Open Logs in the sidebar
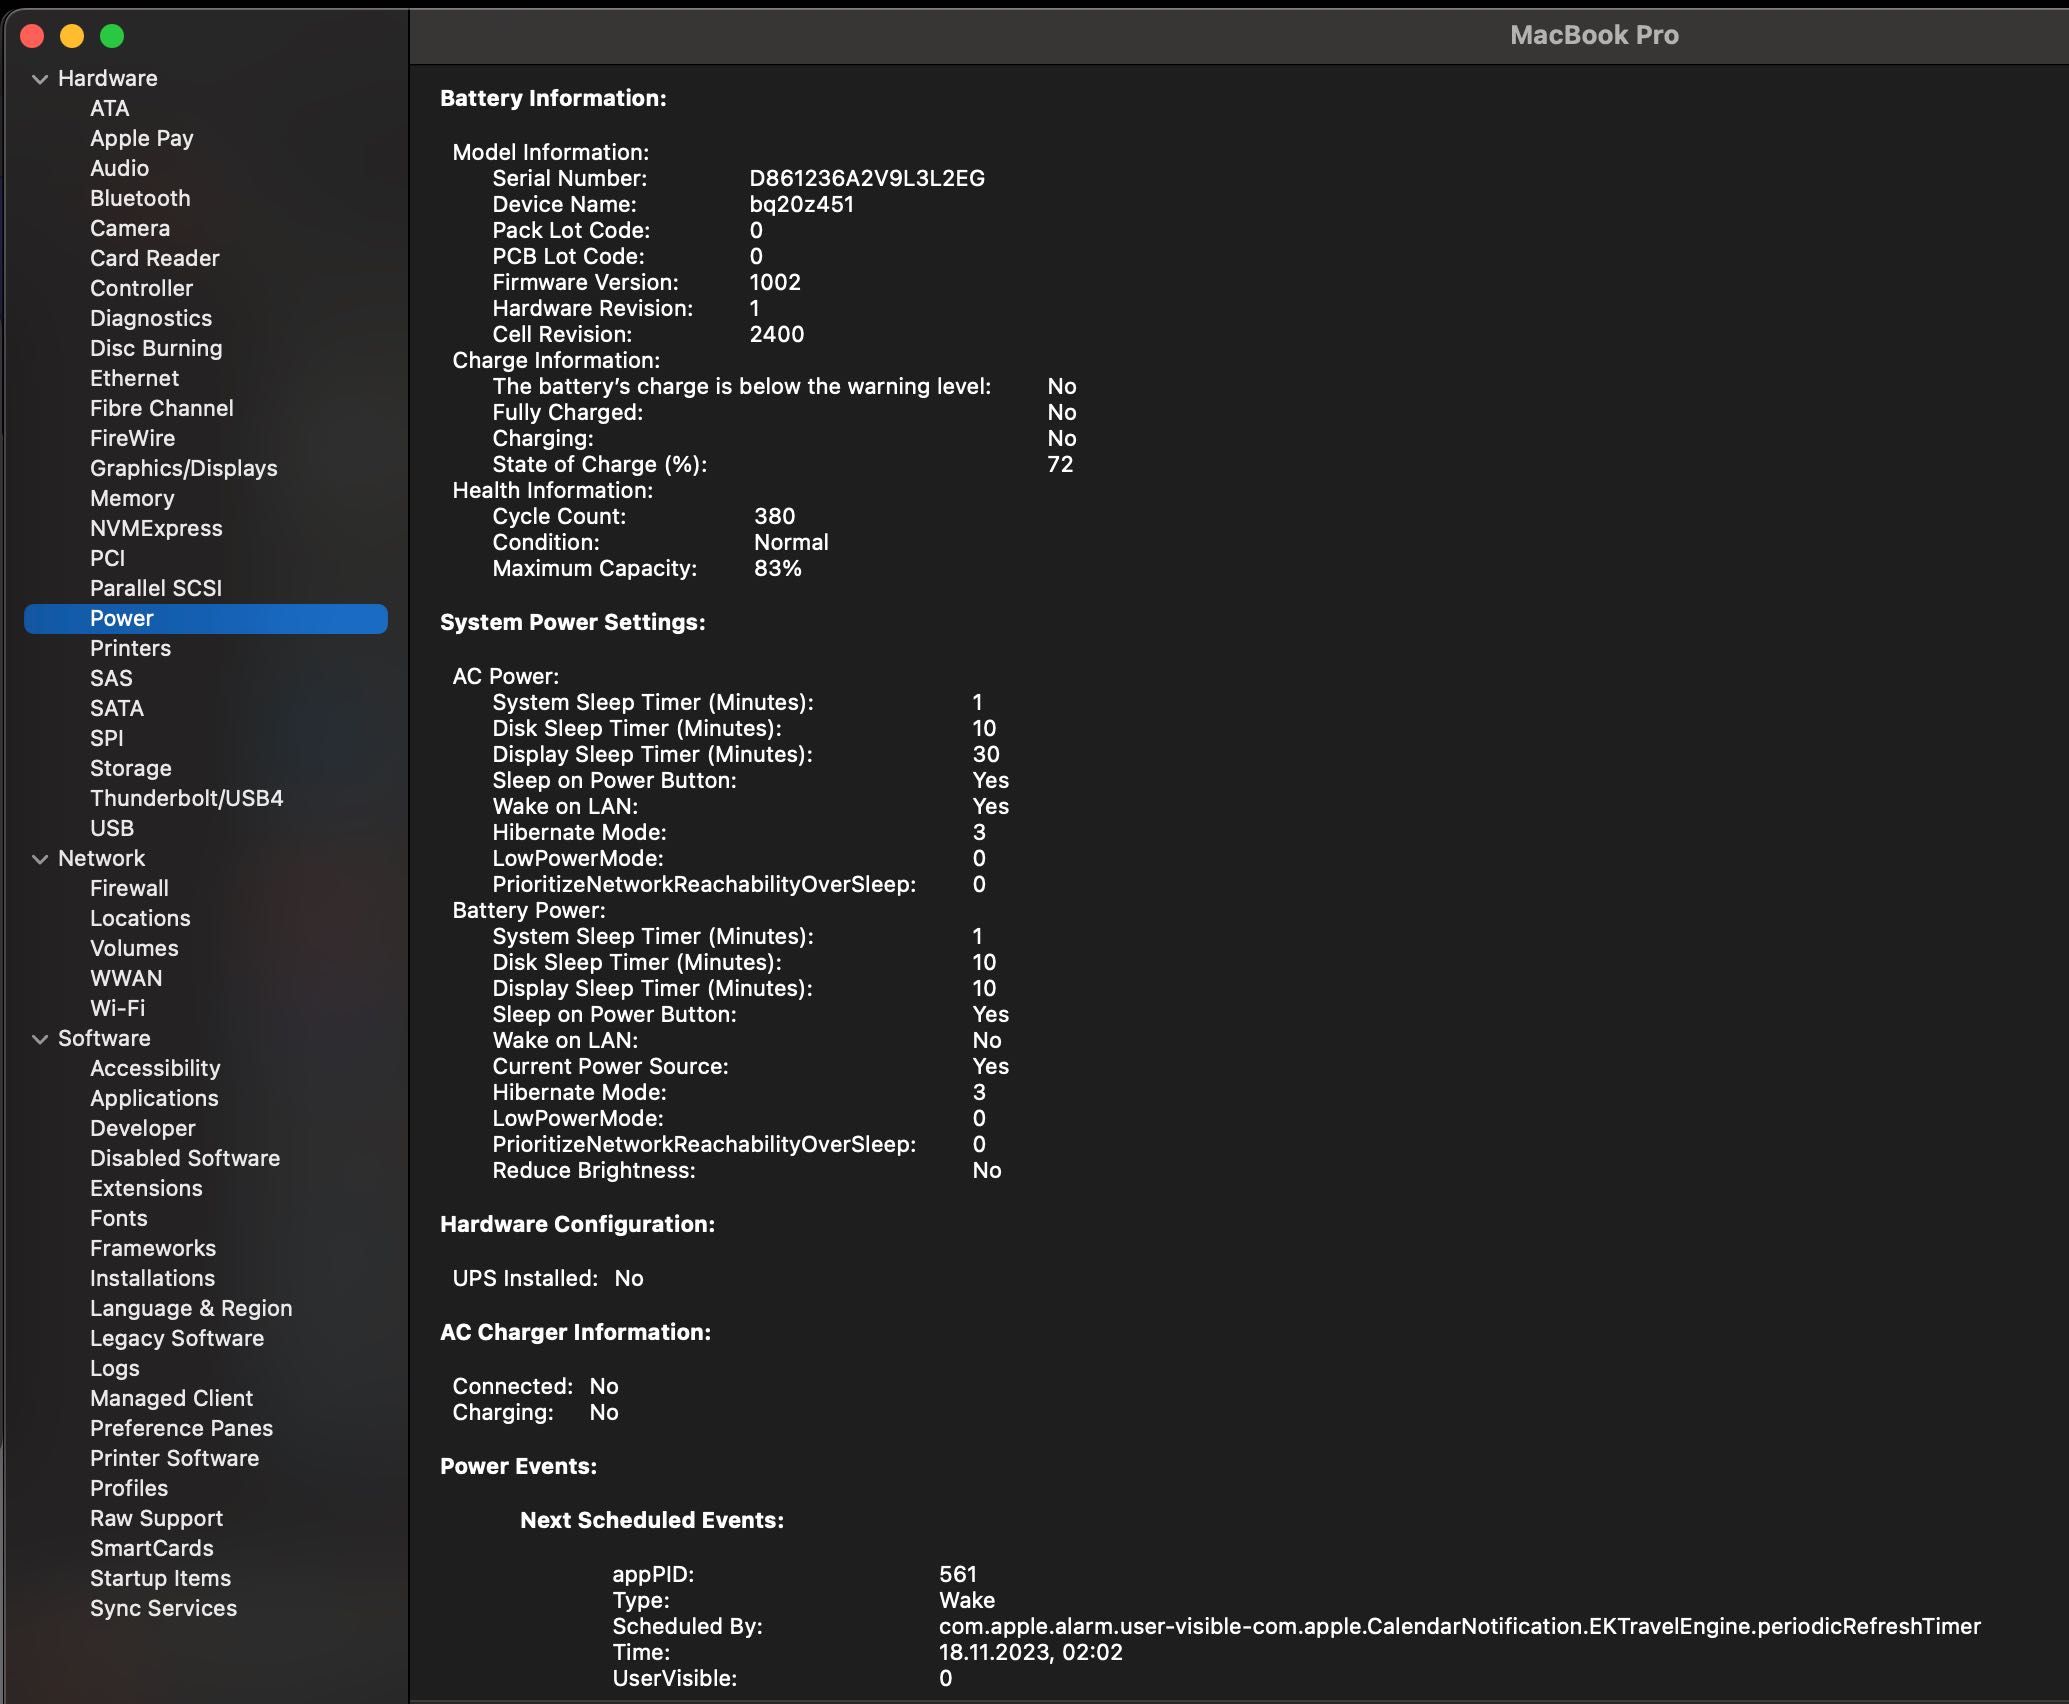2069x1704 pixels. tap(114, 1368)
